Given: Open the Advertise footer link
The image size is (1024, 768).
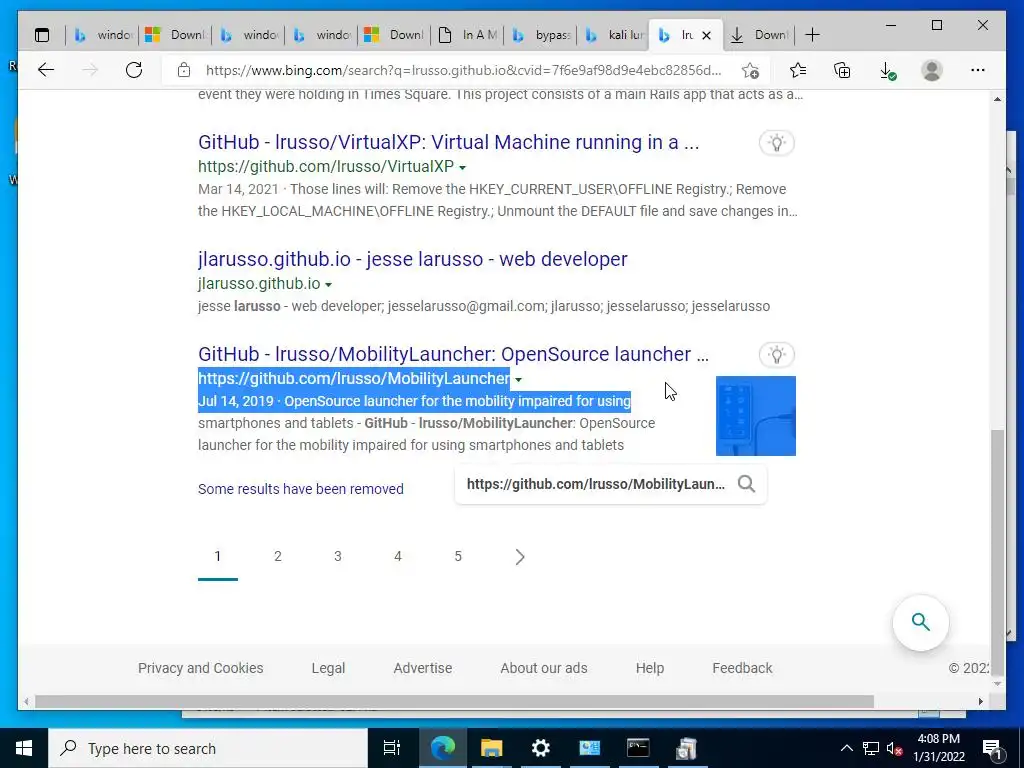Looking at the screenshot, I should (x=423, y=668).
